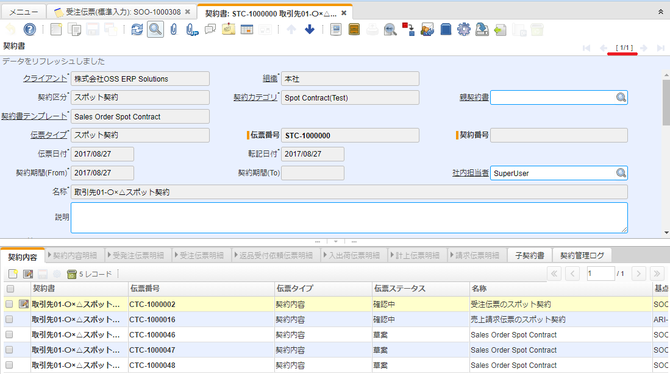Viewport: 670px width, 374px height.
Task: Collapse the header with top-right chevron
Action: tap(661, 12)
